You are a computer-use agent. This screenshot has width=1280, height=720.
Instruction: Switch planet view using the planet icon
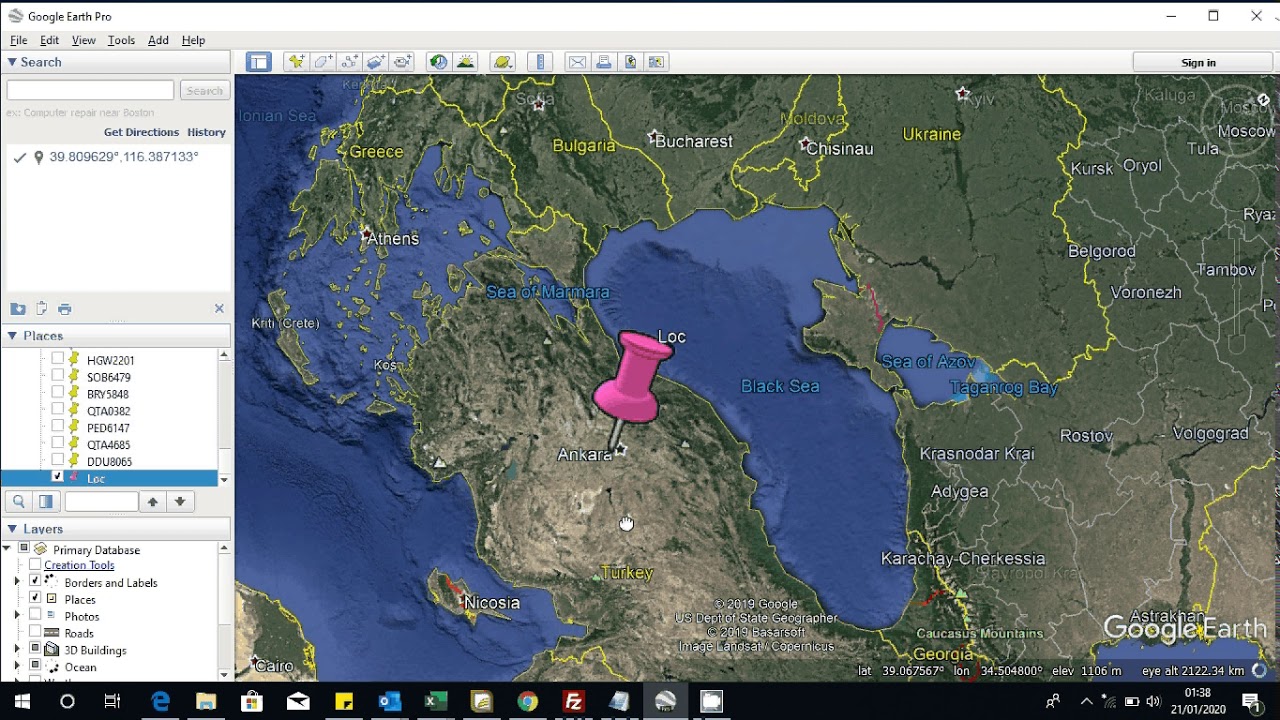(502, 62)
